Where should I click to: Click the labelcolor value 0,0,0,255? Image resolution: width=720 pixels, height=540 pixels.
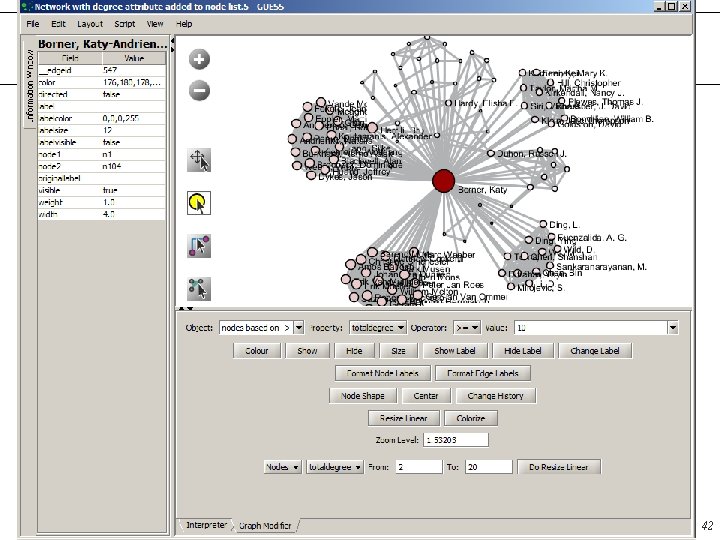click(134, 118)
